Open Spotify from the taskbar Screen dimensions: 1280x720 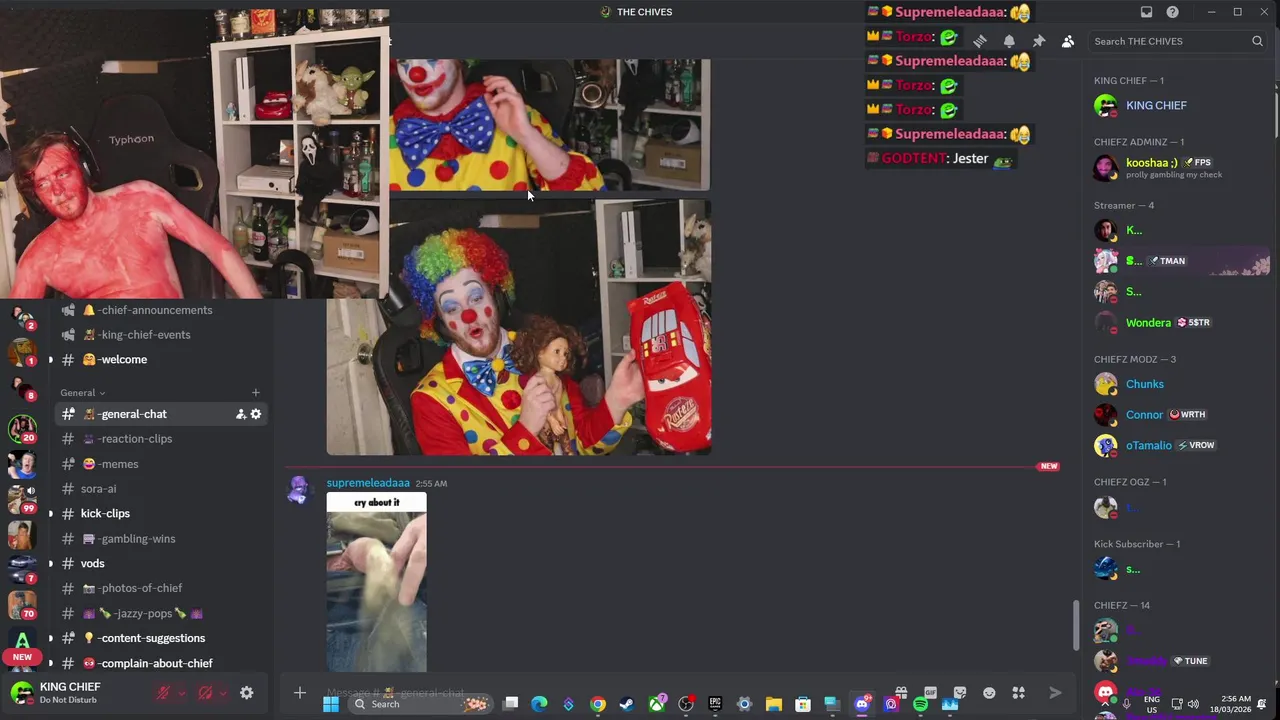point(920,704)
